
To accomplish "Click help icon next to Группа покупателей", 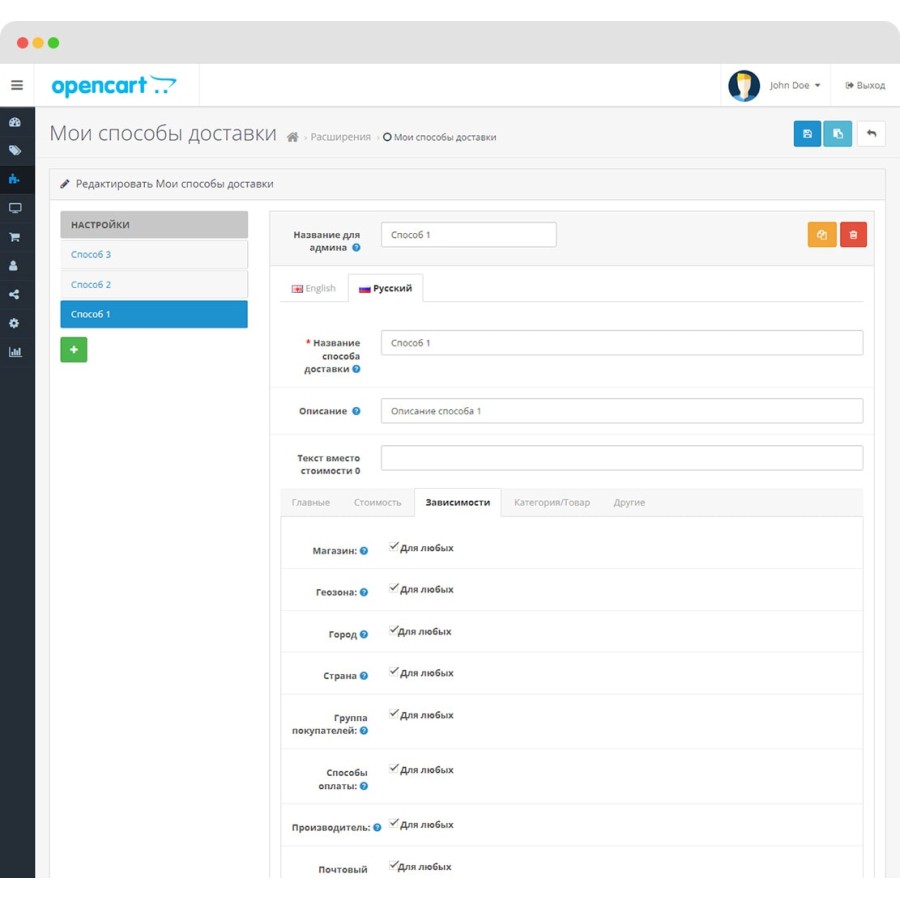I will (364, 731).
